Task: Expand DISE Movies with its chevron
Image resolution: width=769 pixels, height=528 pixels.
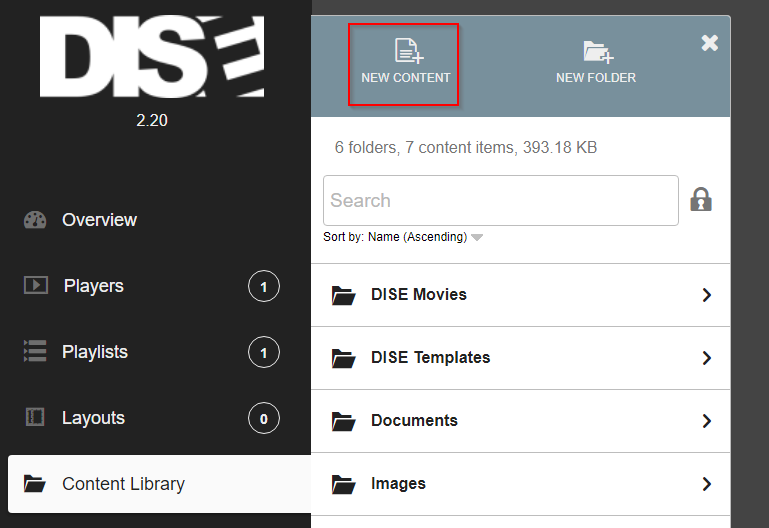Action: click(x=706, y=295)
